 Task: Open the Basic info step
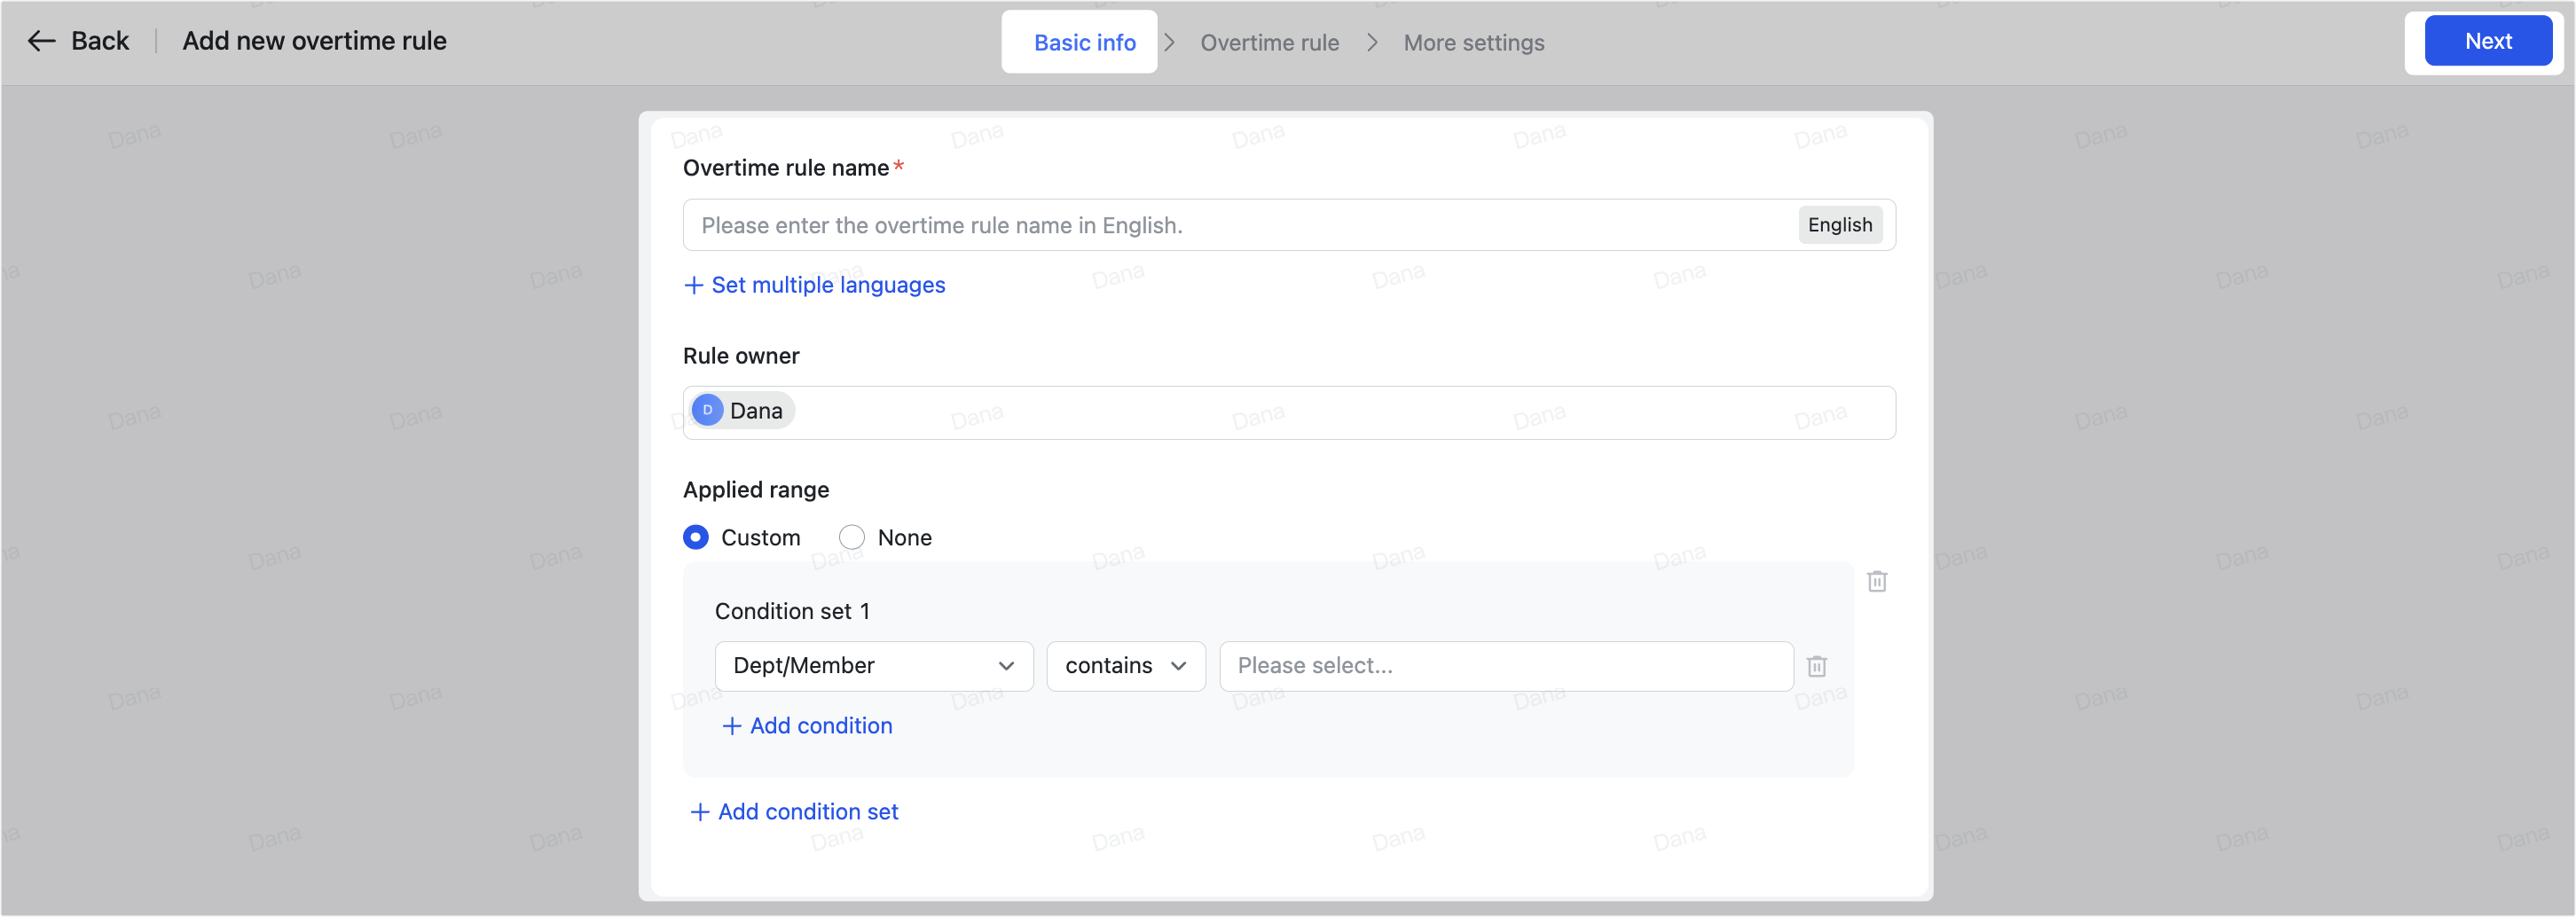point(1084,43)
